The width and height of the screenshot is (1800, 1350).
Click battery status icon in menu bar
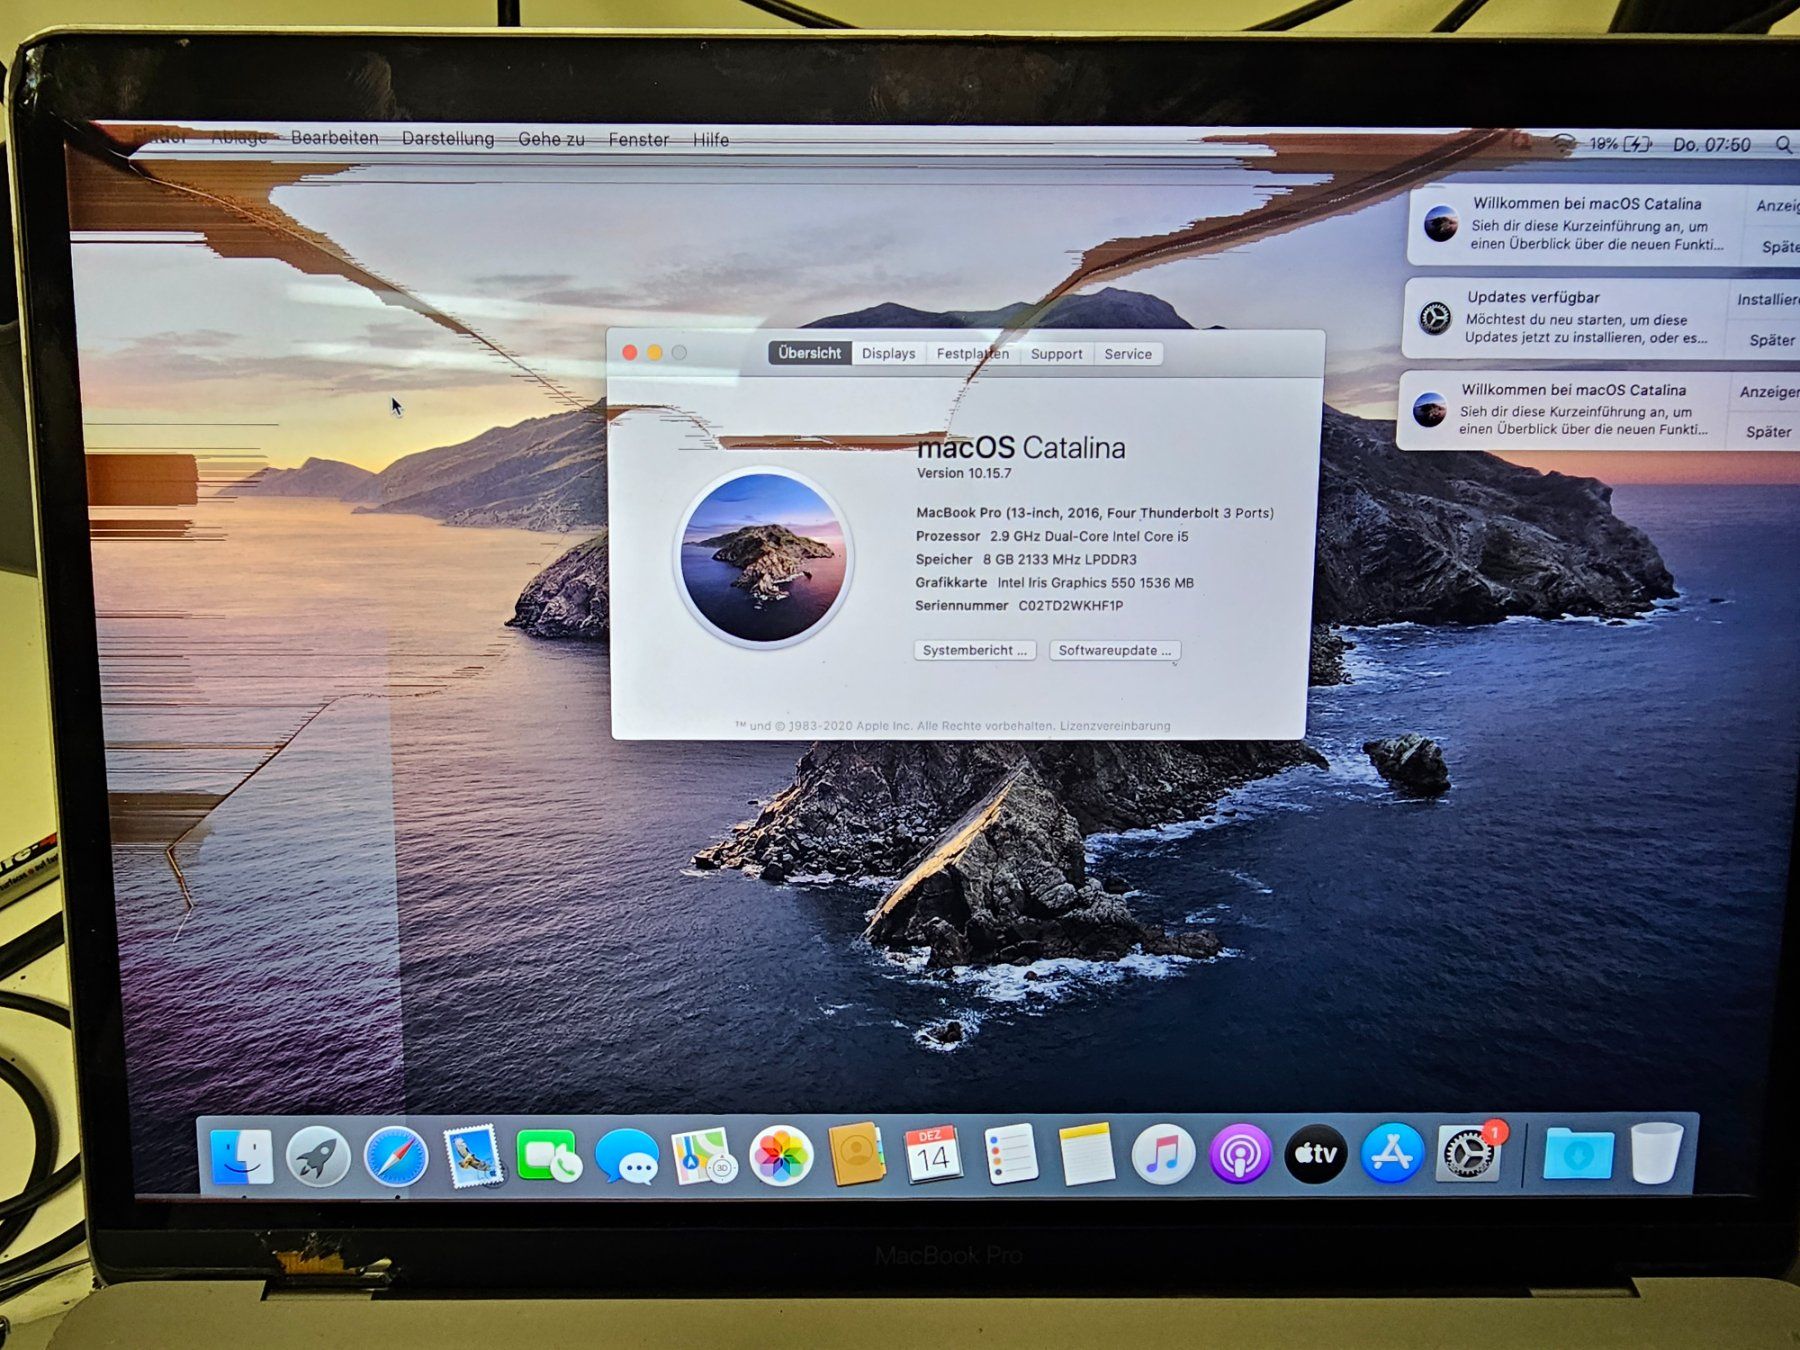tap(1637, 144)
